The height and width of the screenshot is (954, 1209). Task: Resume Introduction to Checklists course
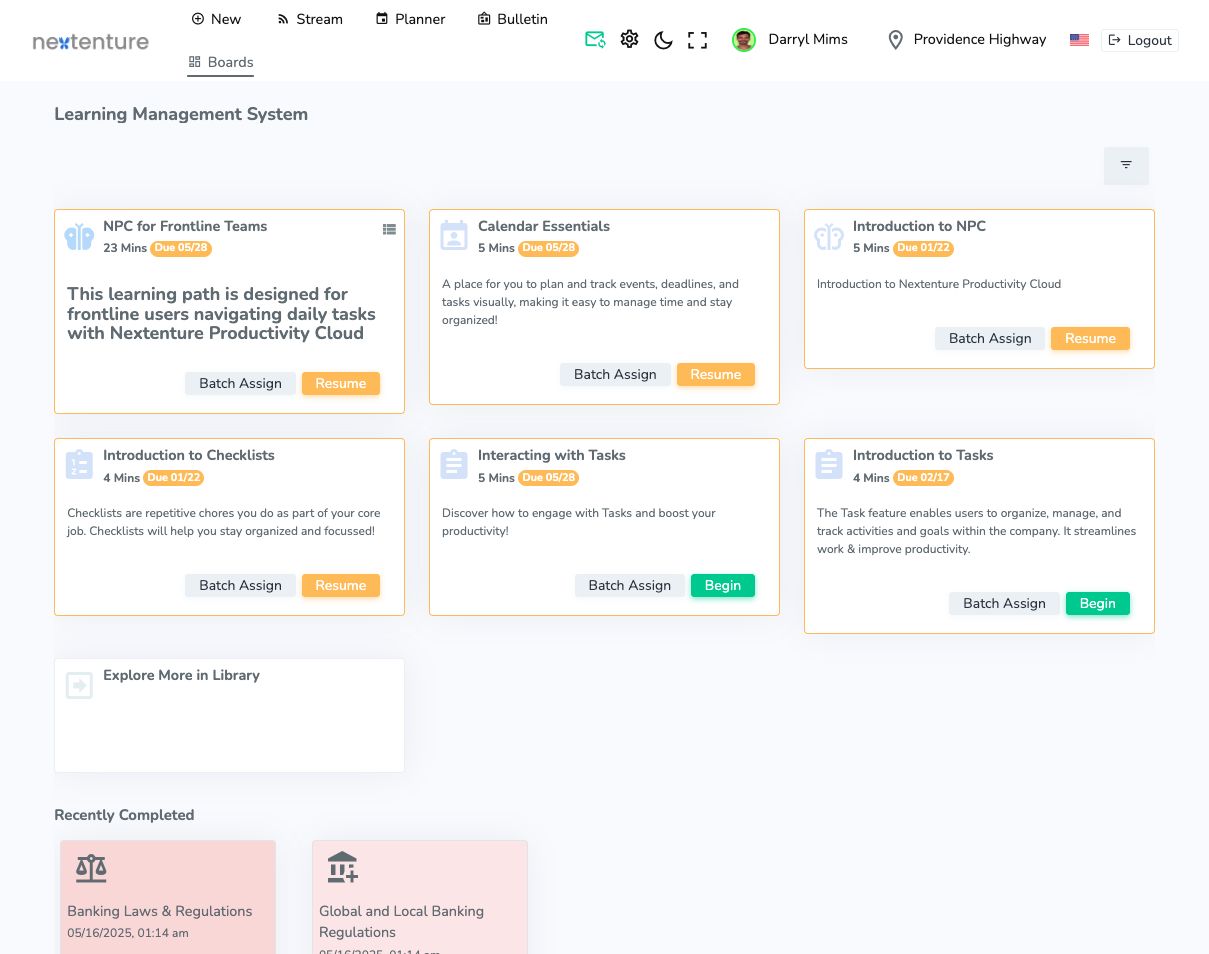[341, 585]
